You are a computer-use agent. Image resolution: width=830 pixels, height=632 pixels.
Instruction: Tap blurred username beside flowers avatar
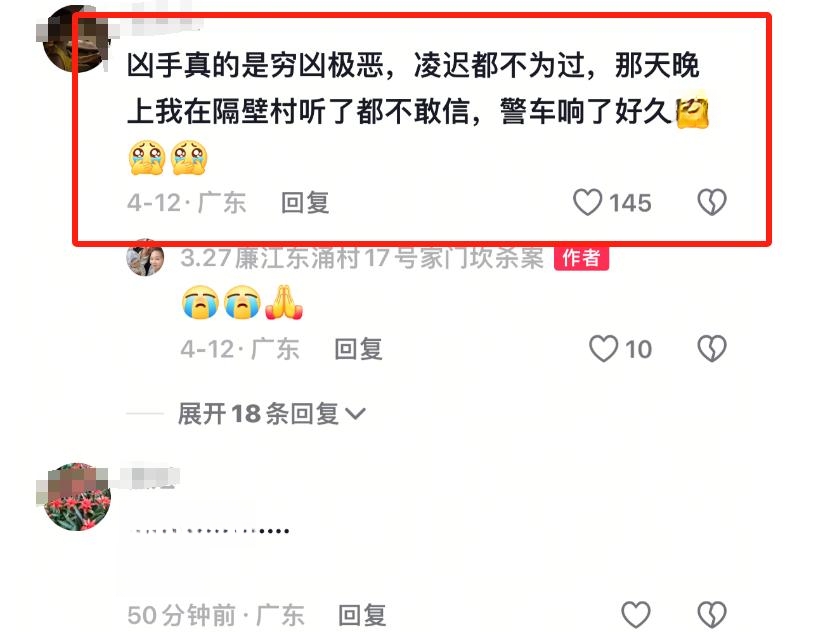point(149,477)
